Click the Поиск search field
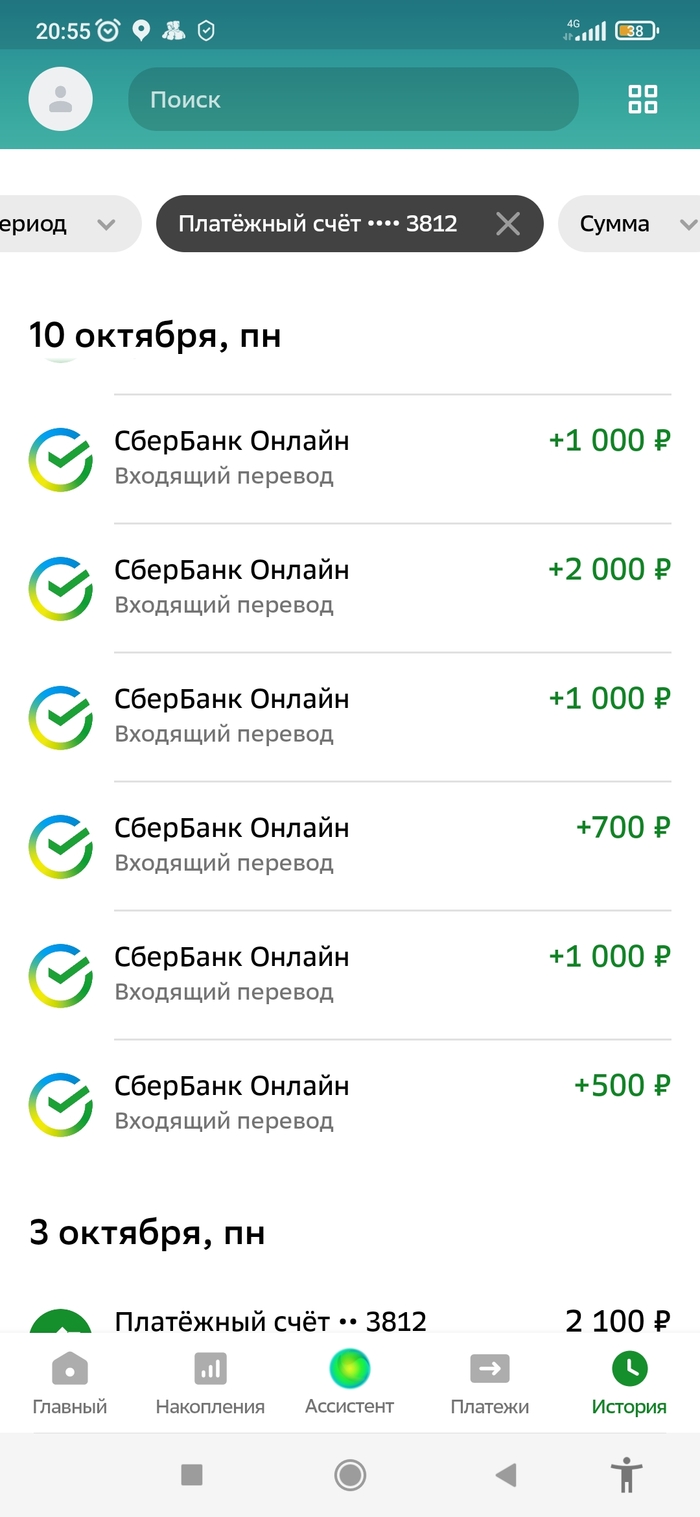Viewport: 700px width, 1517px height. 353,99
